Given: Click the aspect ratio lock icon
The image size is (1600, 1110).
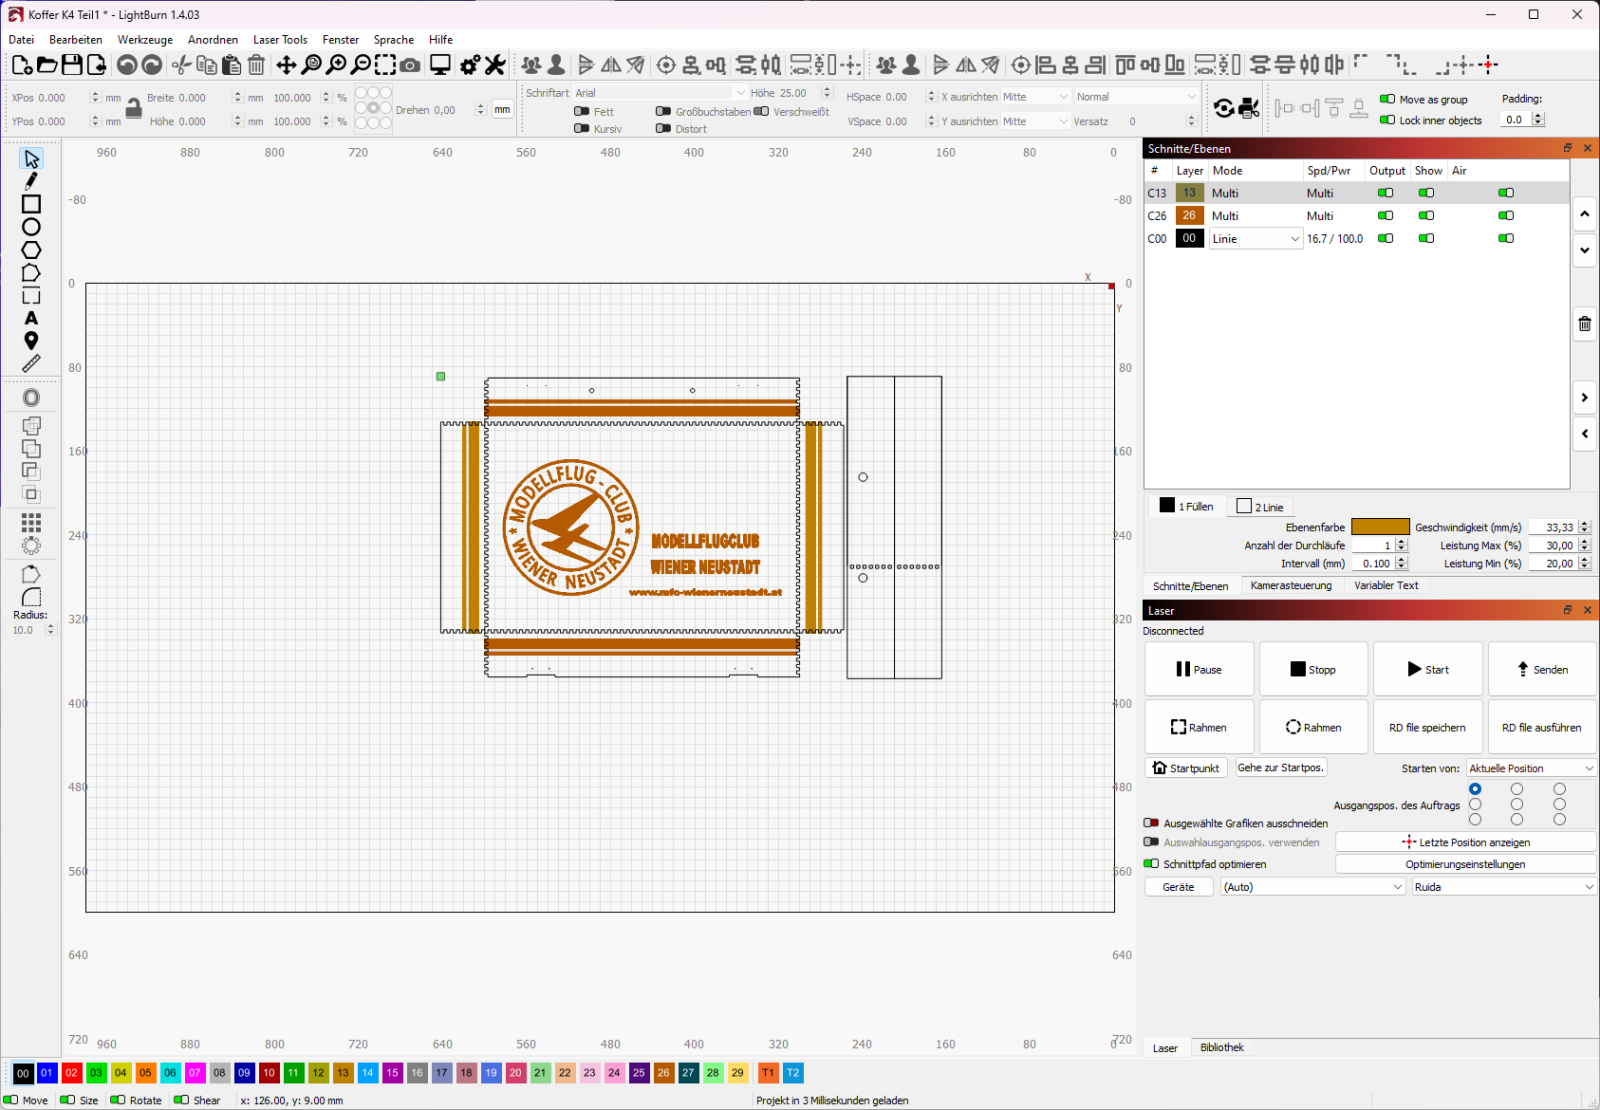Looking at the screenshot, I should coord(133,109).
